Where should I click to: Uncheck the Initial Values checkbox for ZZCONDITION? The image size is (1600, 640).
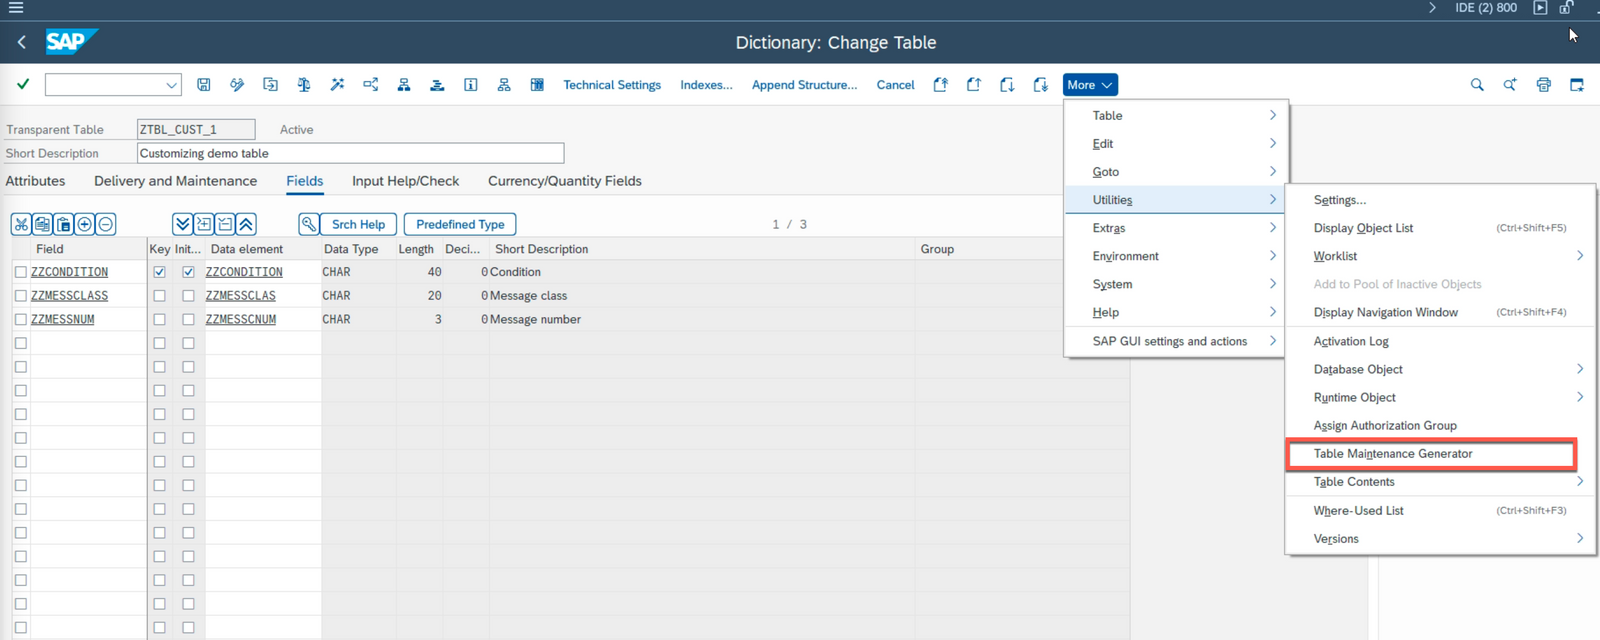(188, 272)
